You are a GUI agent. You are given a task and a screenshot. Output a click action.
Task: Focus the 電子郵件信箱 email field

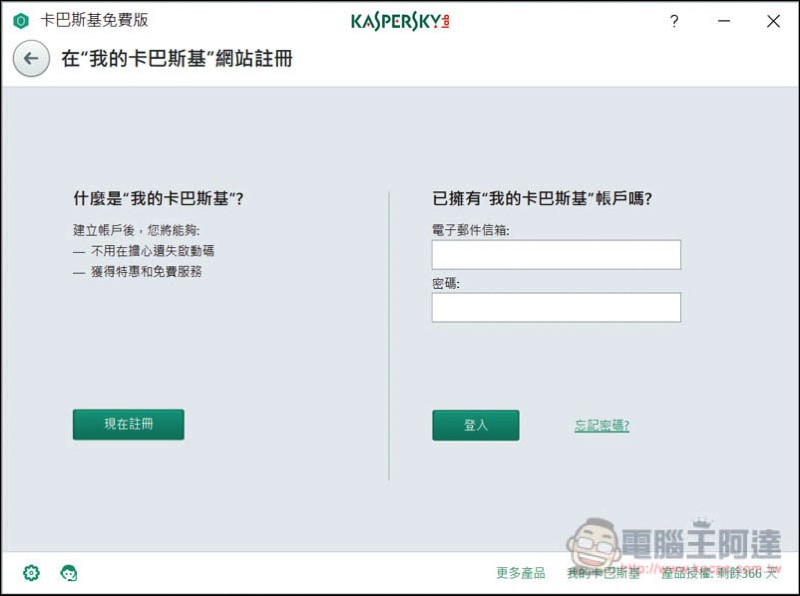pyautogui.click(x=556, y=255)
